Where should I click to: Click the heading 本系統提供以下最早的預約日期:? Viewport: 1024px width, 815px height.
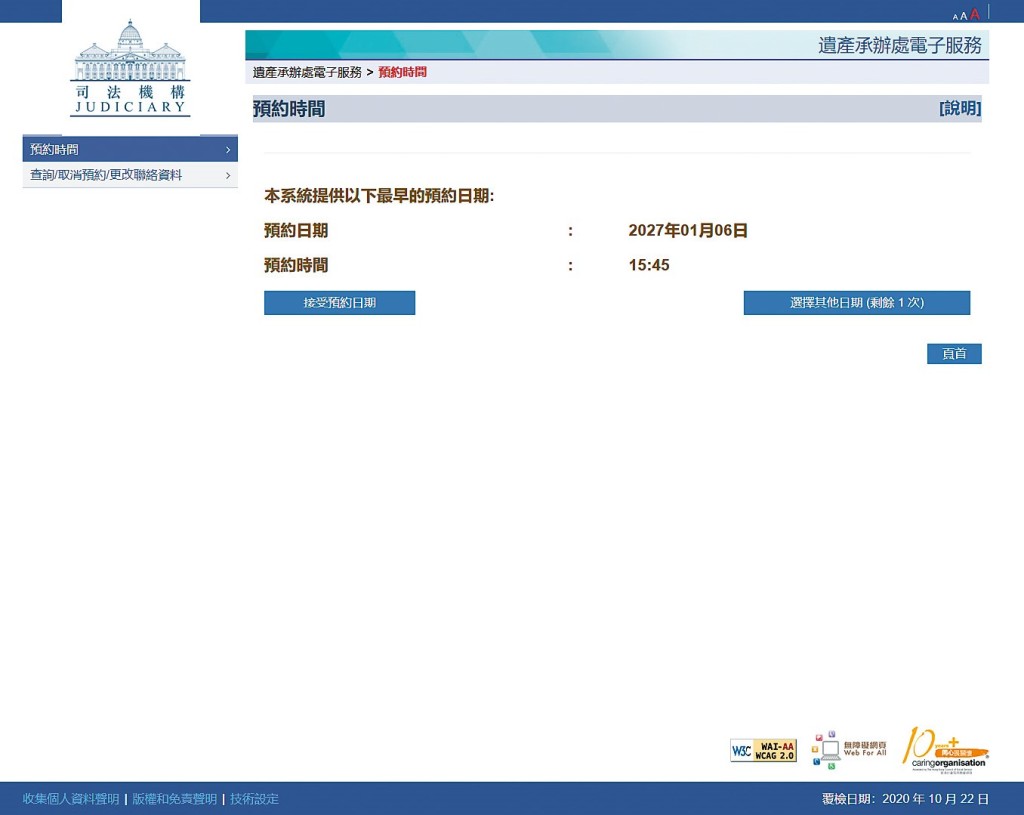(x=379, y=196)
